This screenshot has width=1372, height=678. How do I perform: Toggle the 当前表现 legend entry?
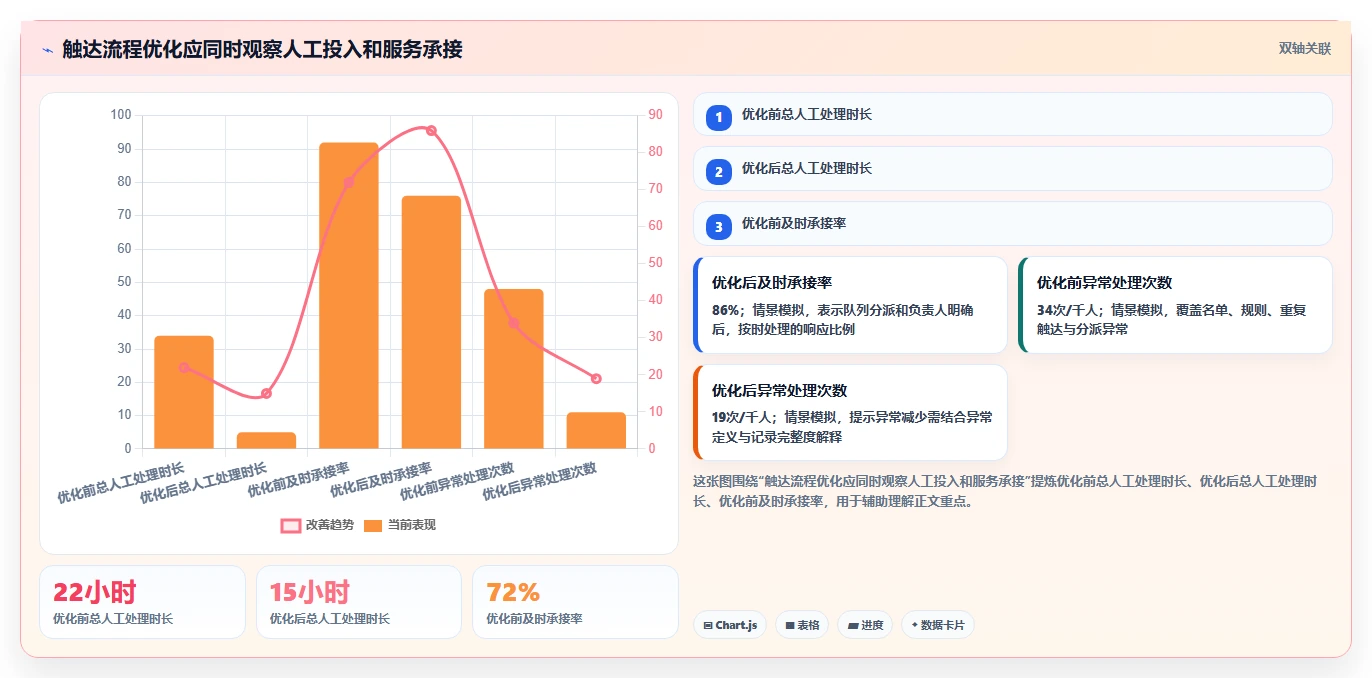(399, 525)
